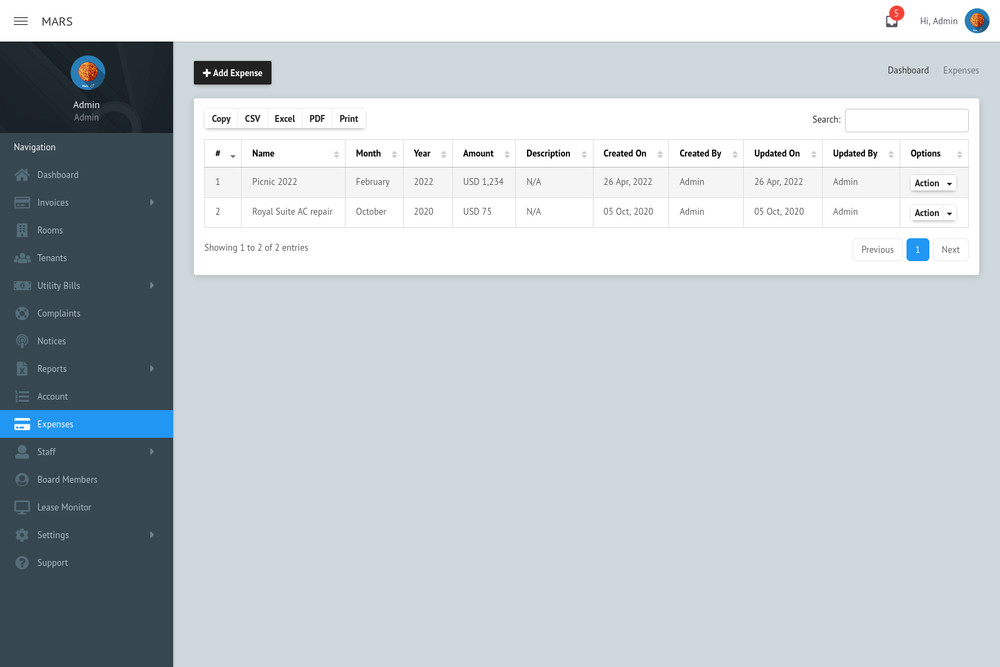This screenshot has width=1000, height=667.
Task: Open the Complaints icon in sidebar
Action: pos(20,313)
